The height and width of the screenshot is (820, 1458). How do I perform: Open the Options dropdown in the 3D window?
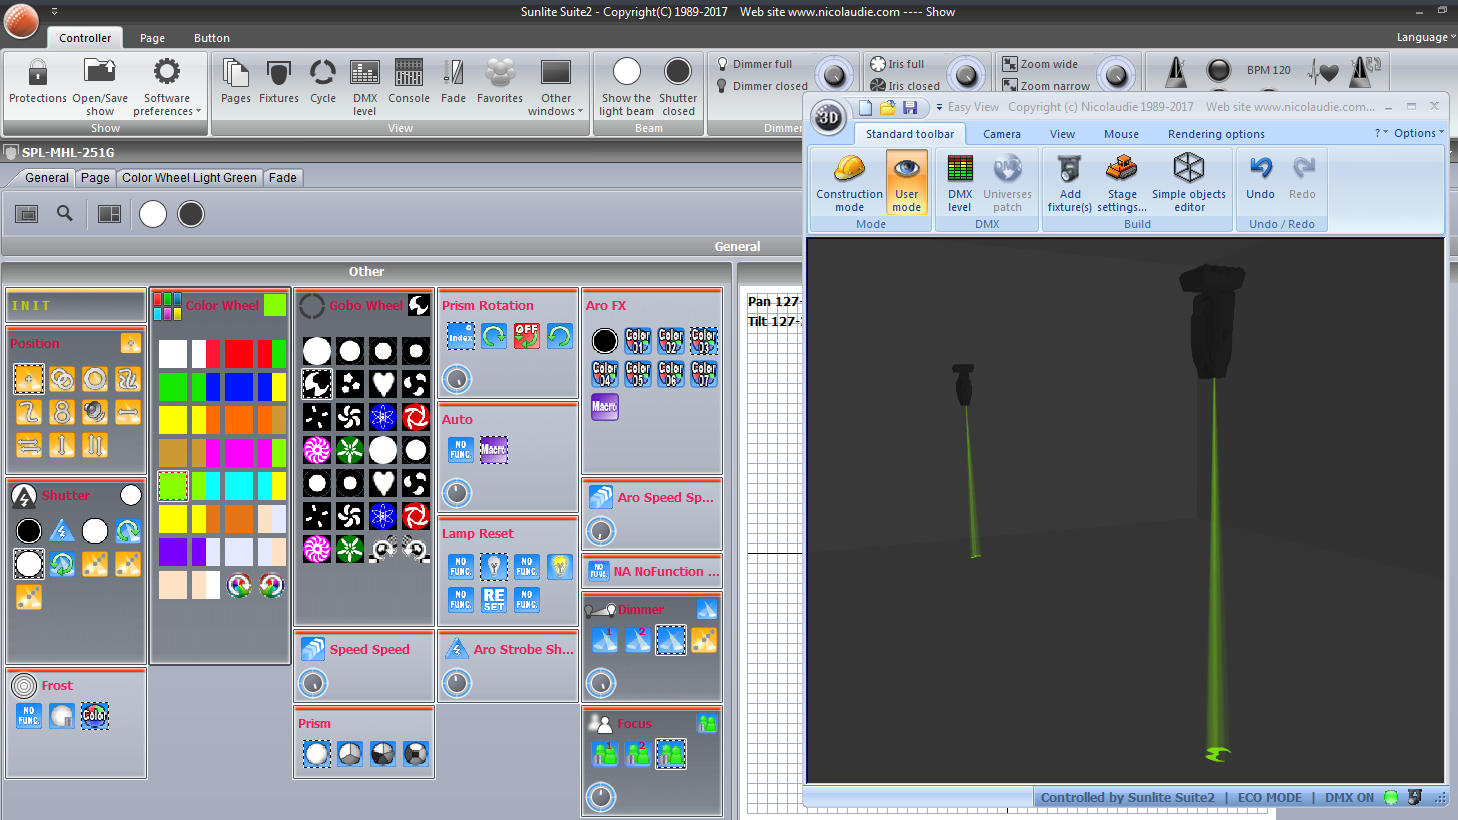pos(1419,133)
